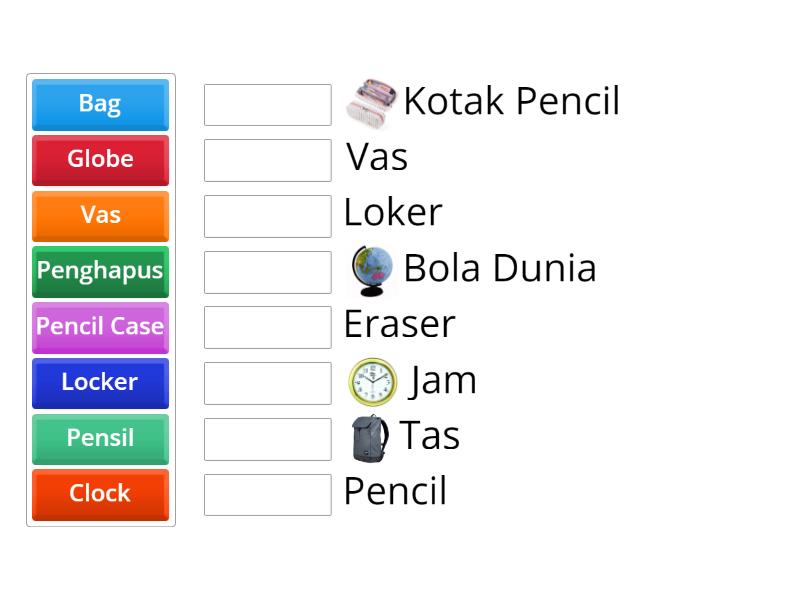Click the answer box next to Pencil
Screen dimensions: 800x600
click(267, 495)
